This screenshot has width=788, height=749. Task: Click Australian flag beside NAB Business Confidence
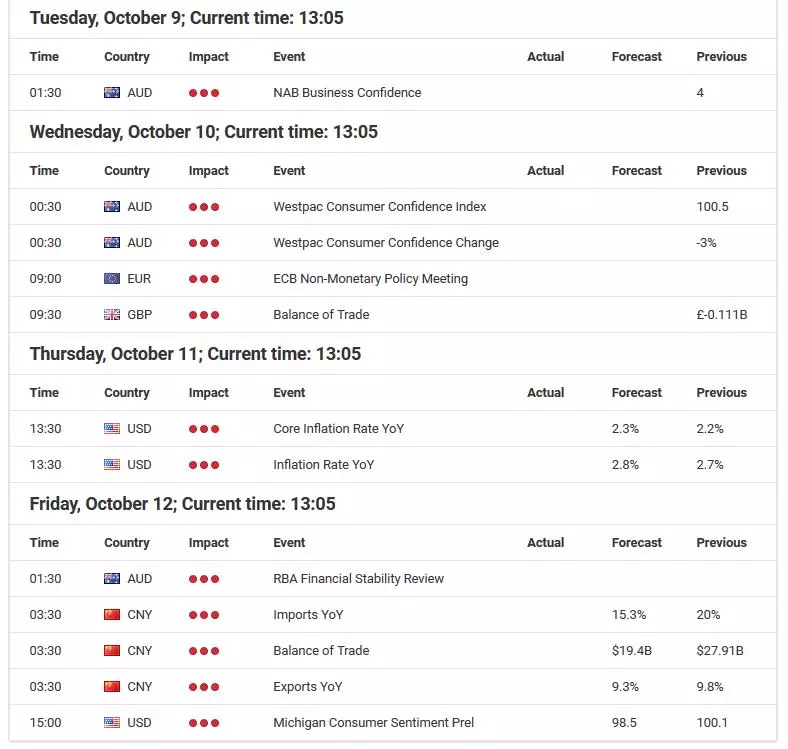pos(112,92)
